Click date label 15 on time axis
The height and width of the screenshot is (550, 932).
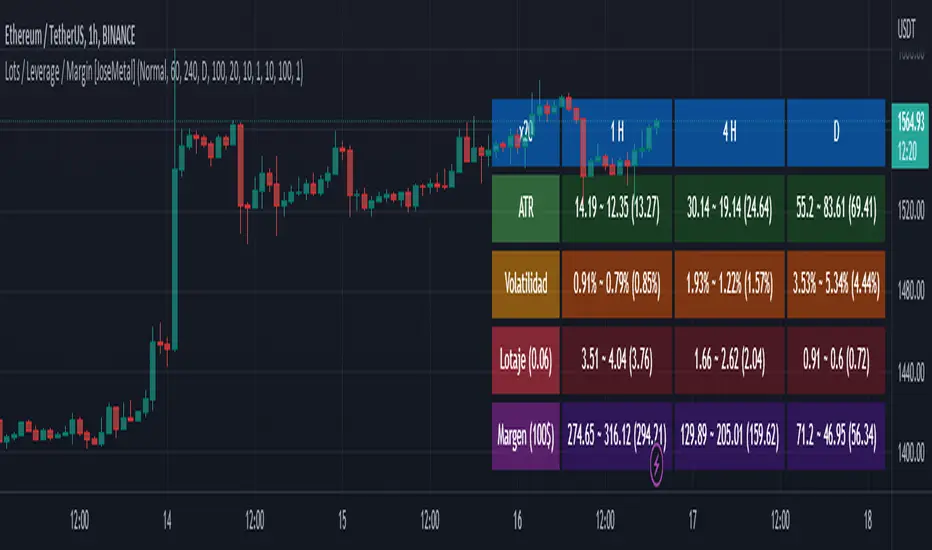click(x=342, y=521)
